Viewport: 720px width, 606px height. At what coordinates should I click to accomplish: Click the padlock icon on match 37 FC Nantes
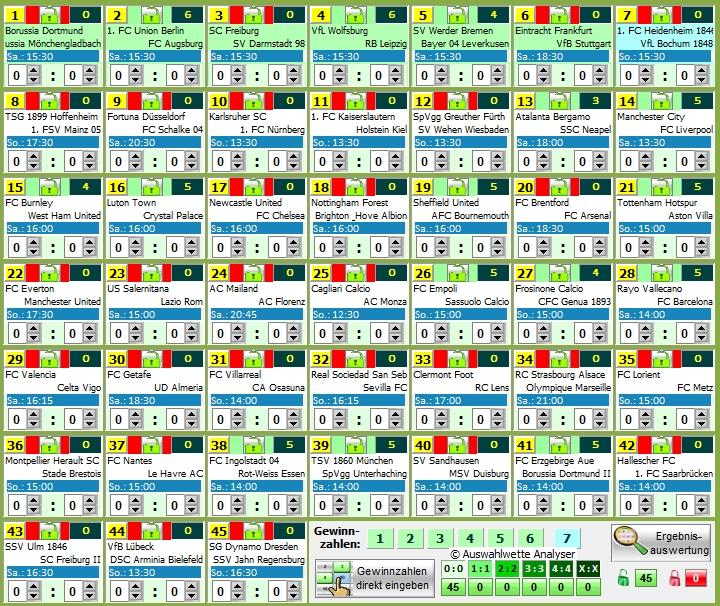[x=151, y=445]
